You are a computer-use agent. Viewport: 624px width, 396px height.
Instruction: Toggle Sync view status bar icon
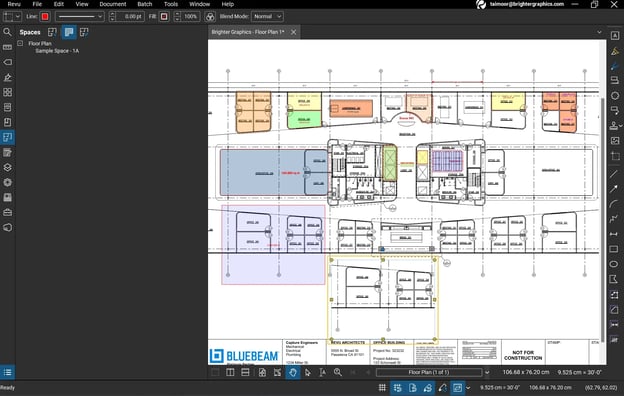coord(457,388)
